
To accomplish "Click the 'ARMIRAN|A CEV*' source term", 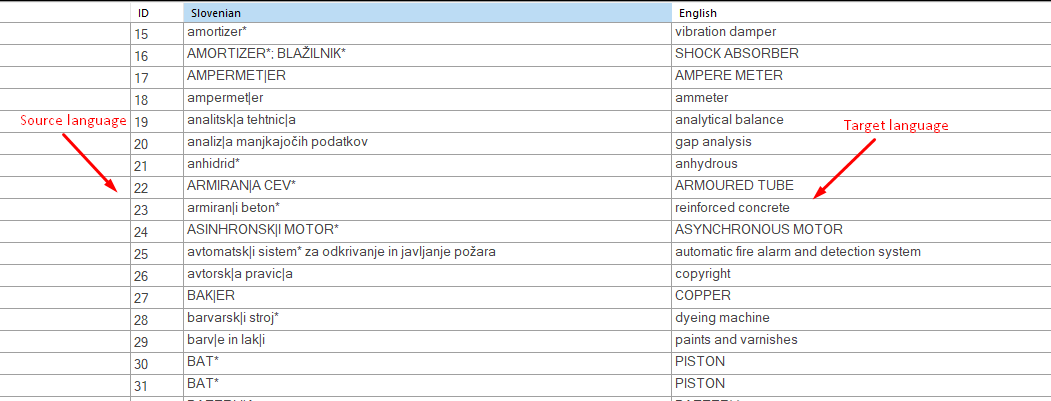I will [x=241, y=186].
